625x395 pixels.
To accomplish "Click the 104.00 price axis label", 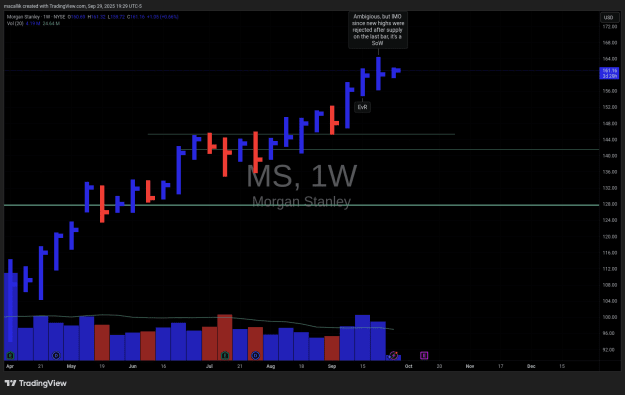I will (610, 301).
